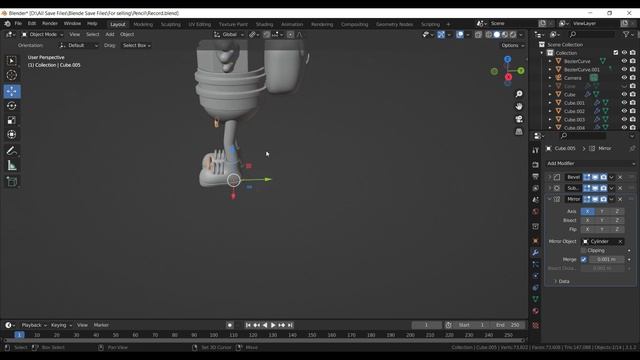Open the Orientation Default dropdown
The height and width of the screenshot is (360, 640).
tap(78, 46)
